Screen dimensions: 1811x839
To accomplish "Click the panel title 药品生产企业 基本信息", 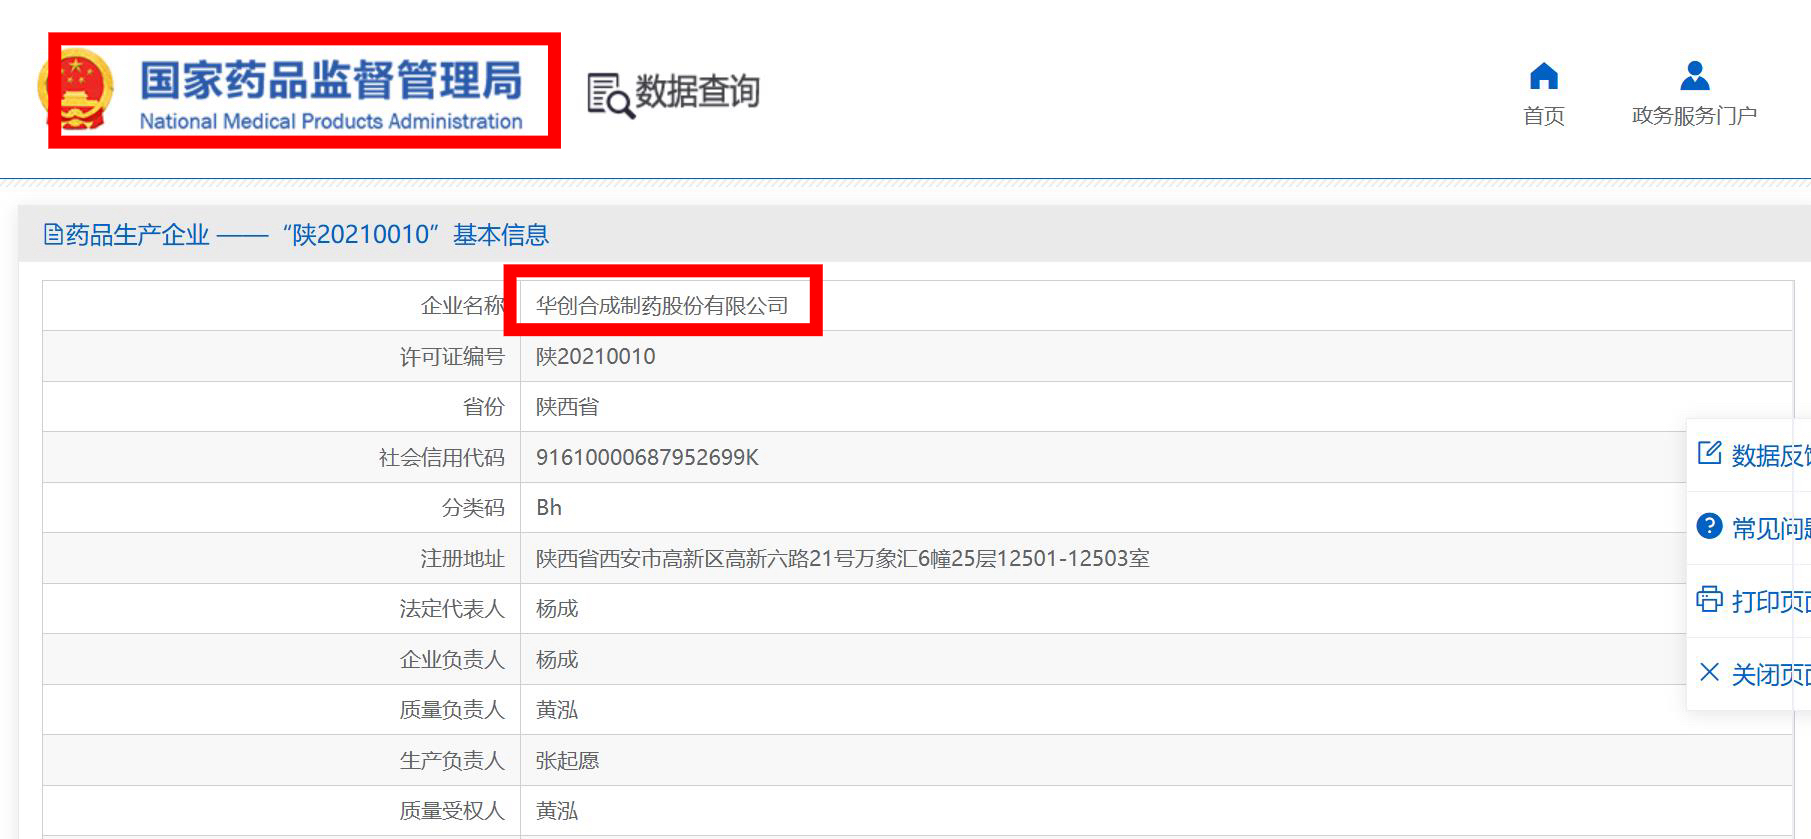I will [x=307, y=235].
